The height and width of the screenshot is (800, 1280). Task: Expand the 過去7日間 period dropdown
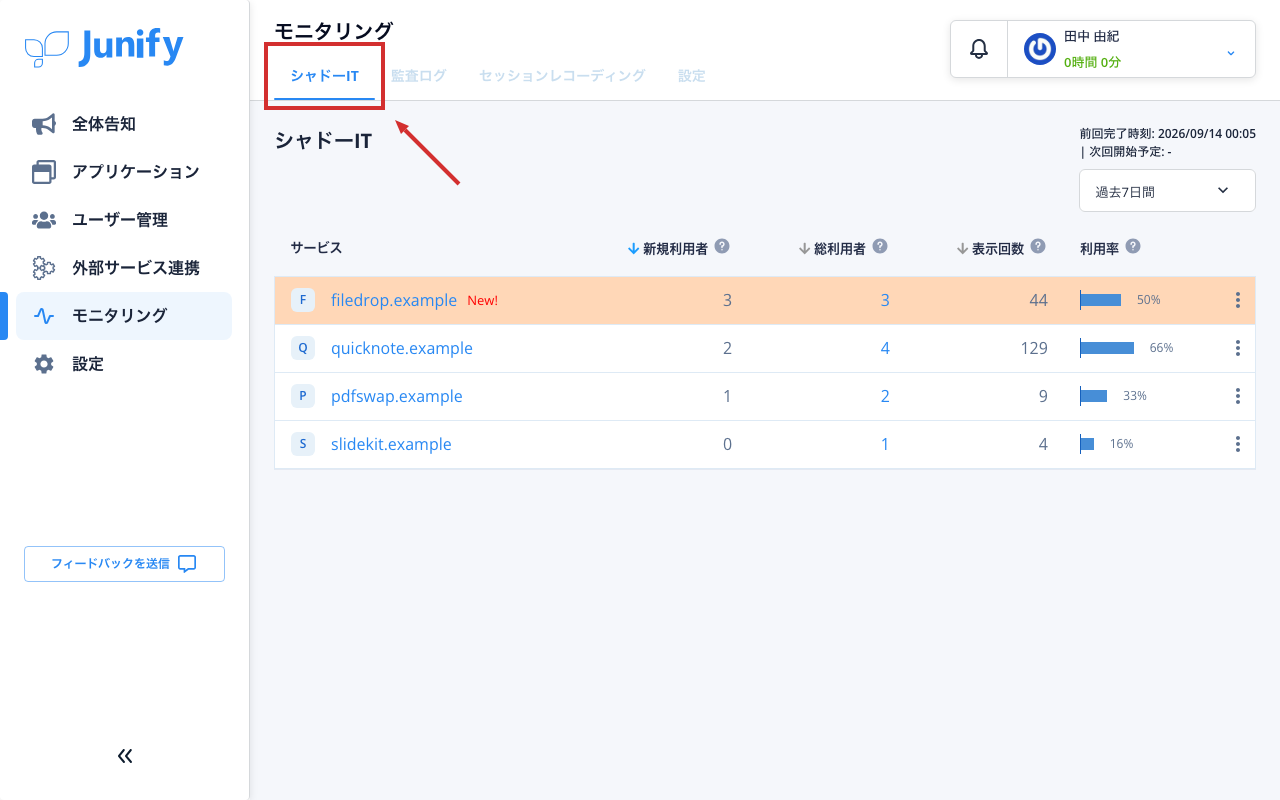1167,190
